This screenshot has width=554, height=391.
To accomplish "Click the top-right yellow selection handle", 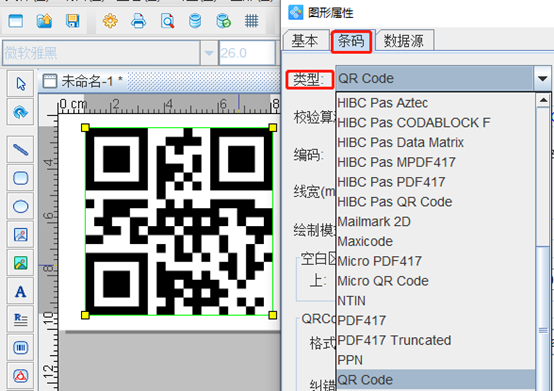I will point(272,128).
